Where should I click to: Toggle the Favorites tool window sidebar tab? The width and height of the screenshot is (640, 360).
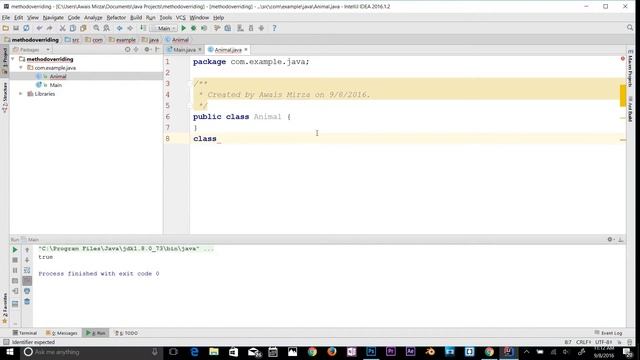[x=4, y=309]
